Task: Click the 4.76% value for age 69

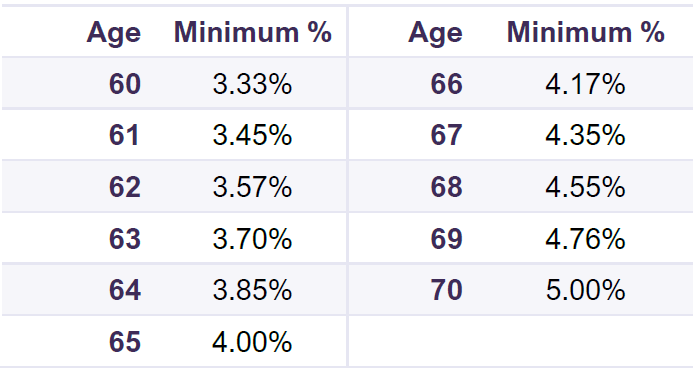Action: 585,239
